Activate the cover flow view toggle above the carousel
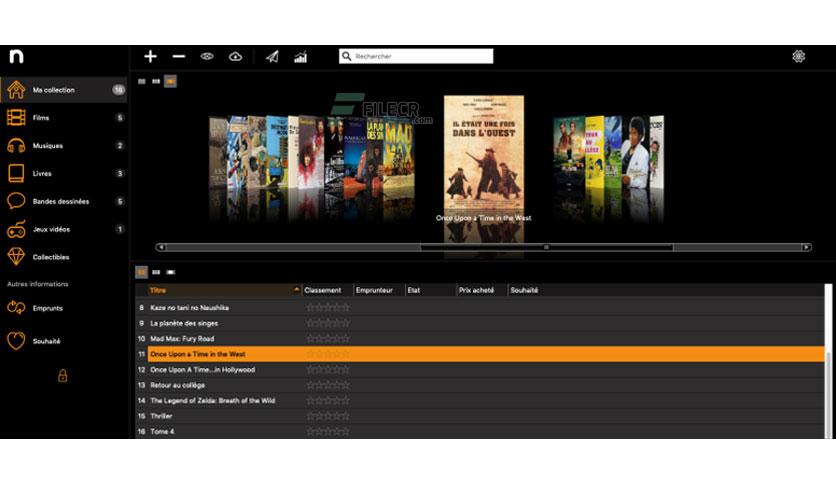Image resolution: width=836 pixels, height=484 pixels. tap(170, 82)
